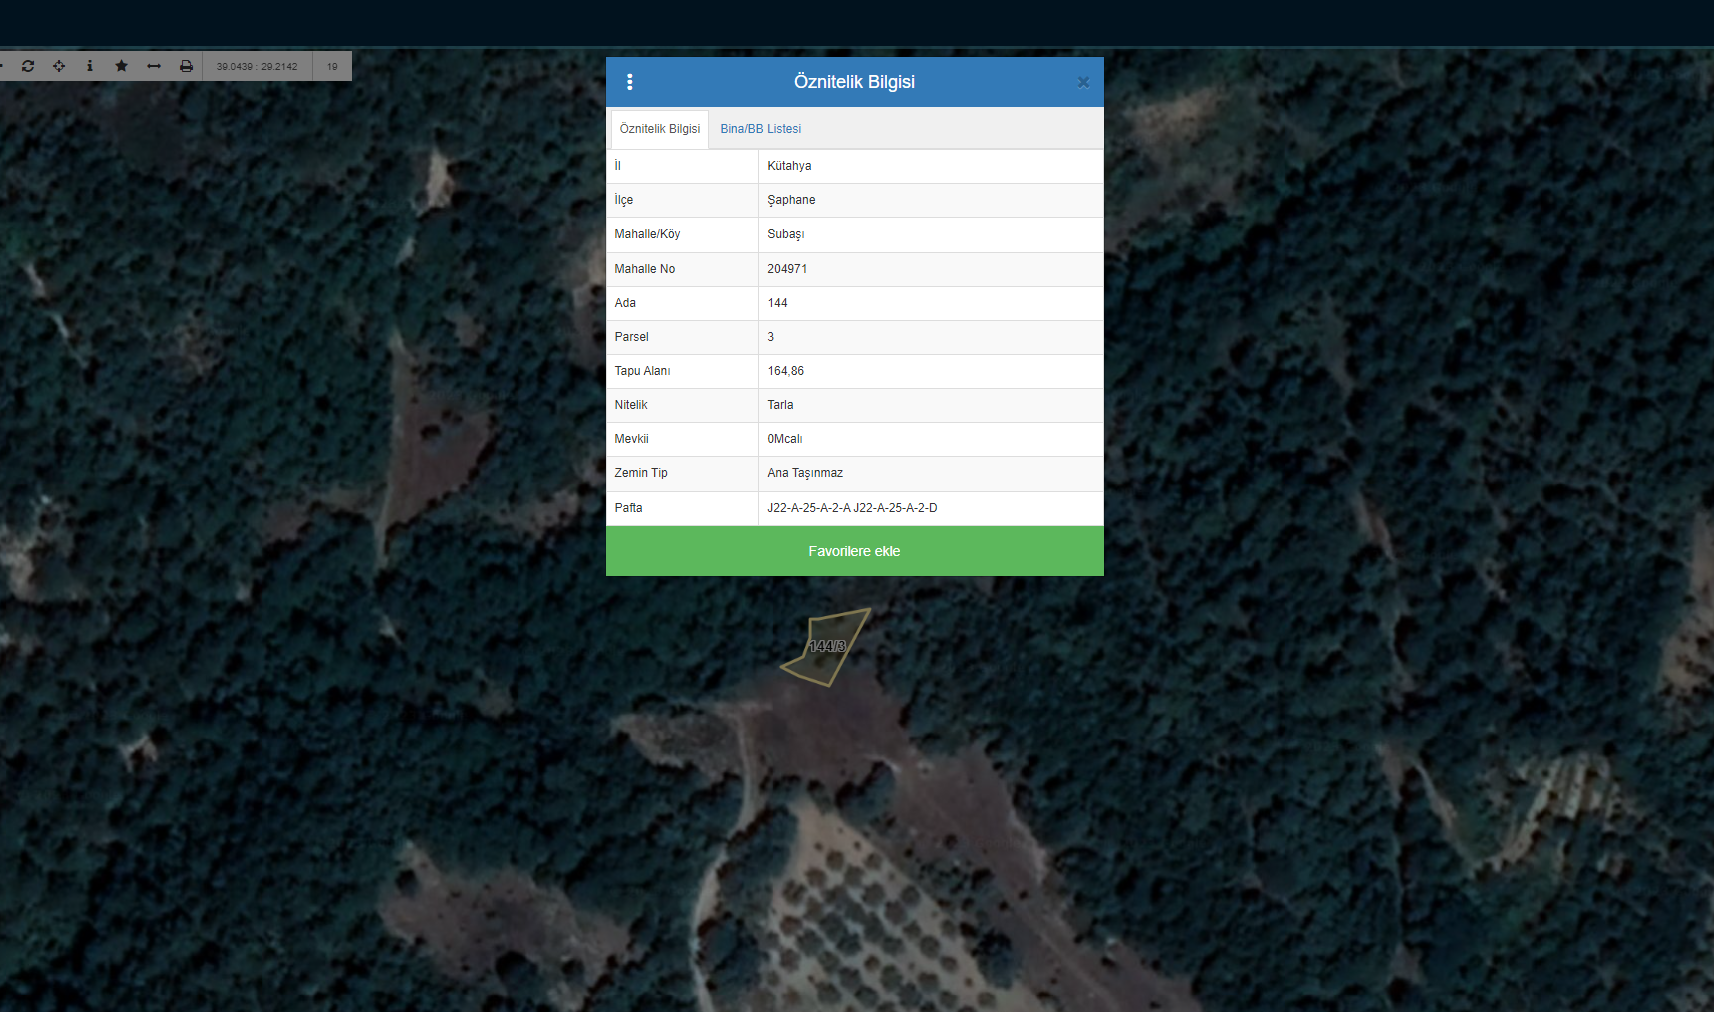Select the distance measure arrow tool
The width and height of the screenshot is (1714, 1012).
click(154, 66)
